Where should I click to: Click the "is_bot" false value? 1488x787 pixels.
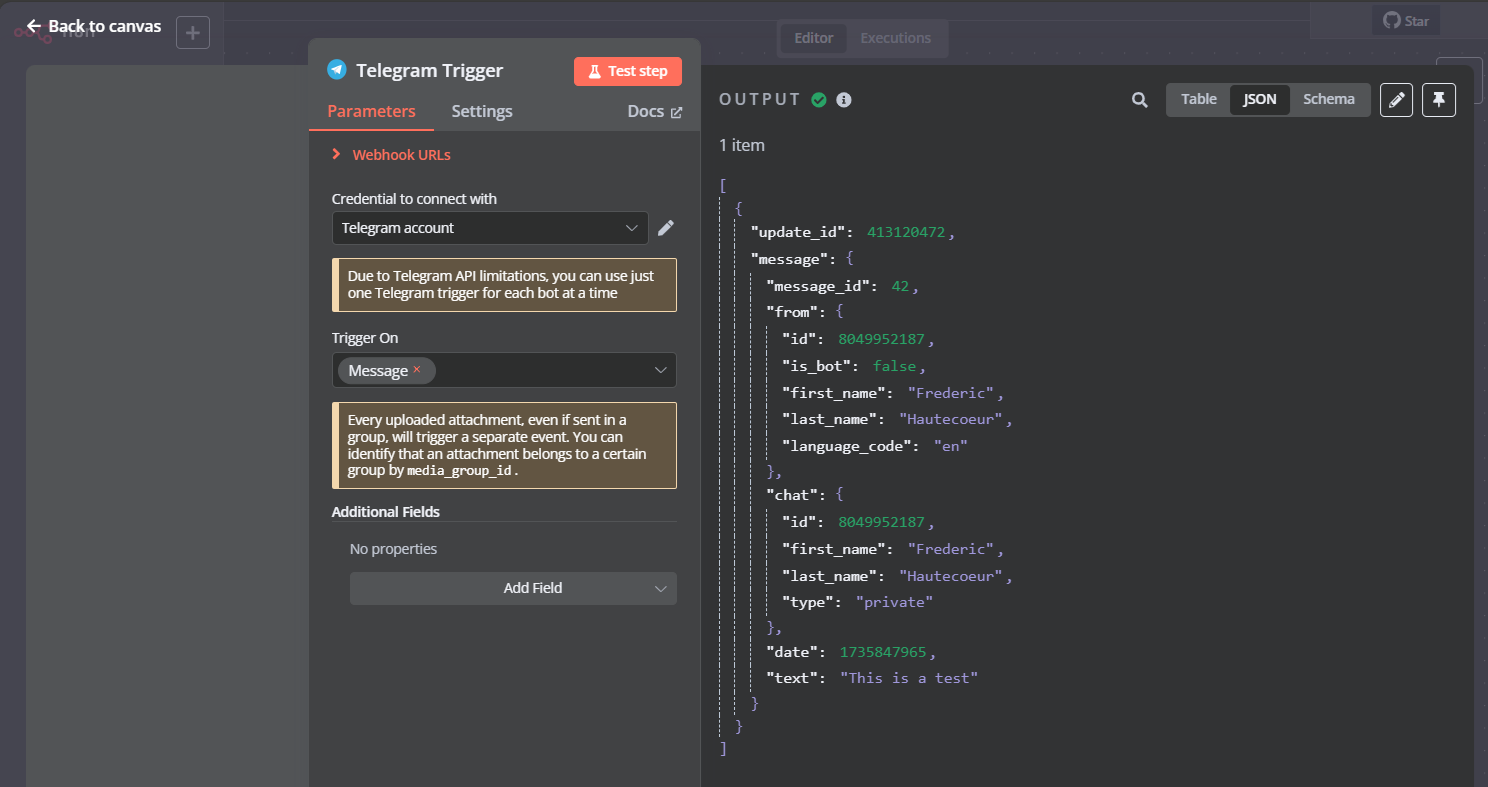click(893, 366)
